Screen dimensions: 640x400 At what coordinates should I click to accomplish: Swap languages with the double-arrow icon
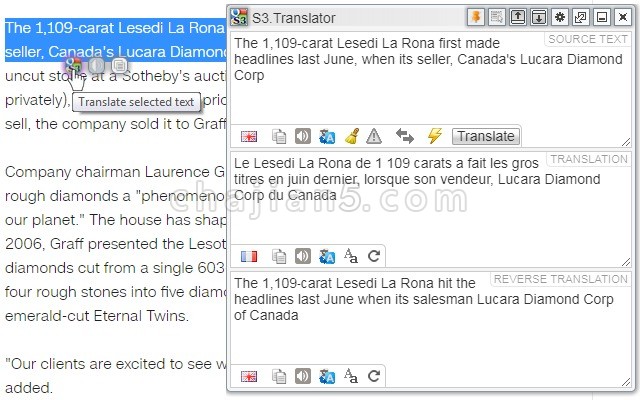tap(404, 136)
